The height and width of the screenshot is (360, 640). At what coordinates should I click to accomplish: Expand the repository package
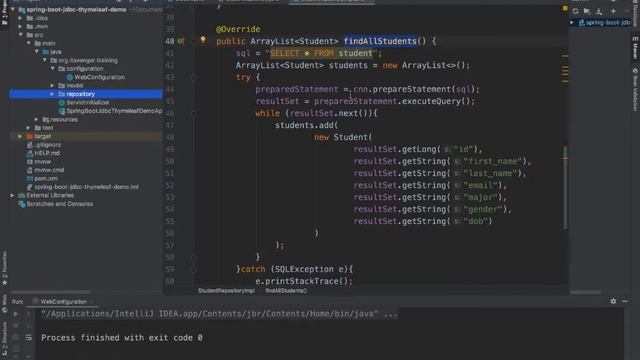53,94
